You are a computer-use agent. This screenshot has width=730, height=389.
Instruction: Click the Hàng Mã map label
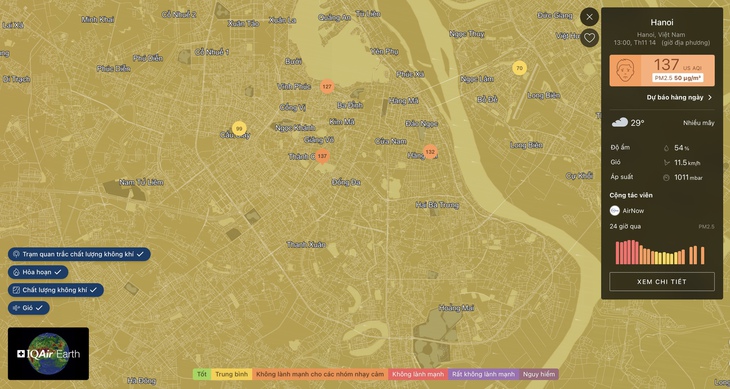click(404, 101)
